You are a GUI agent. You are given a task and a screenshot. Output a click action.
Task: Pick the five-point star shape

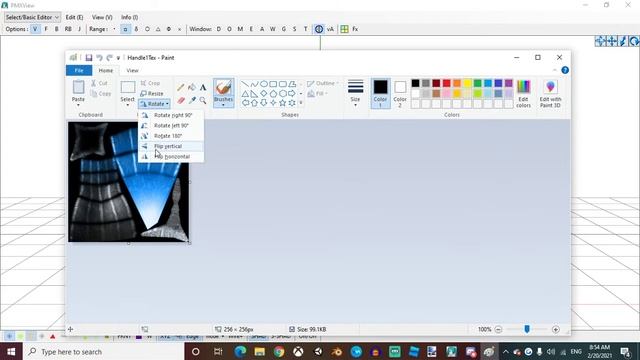282,103
